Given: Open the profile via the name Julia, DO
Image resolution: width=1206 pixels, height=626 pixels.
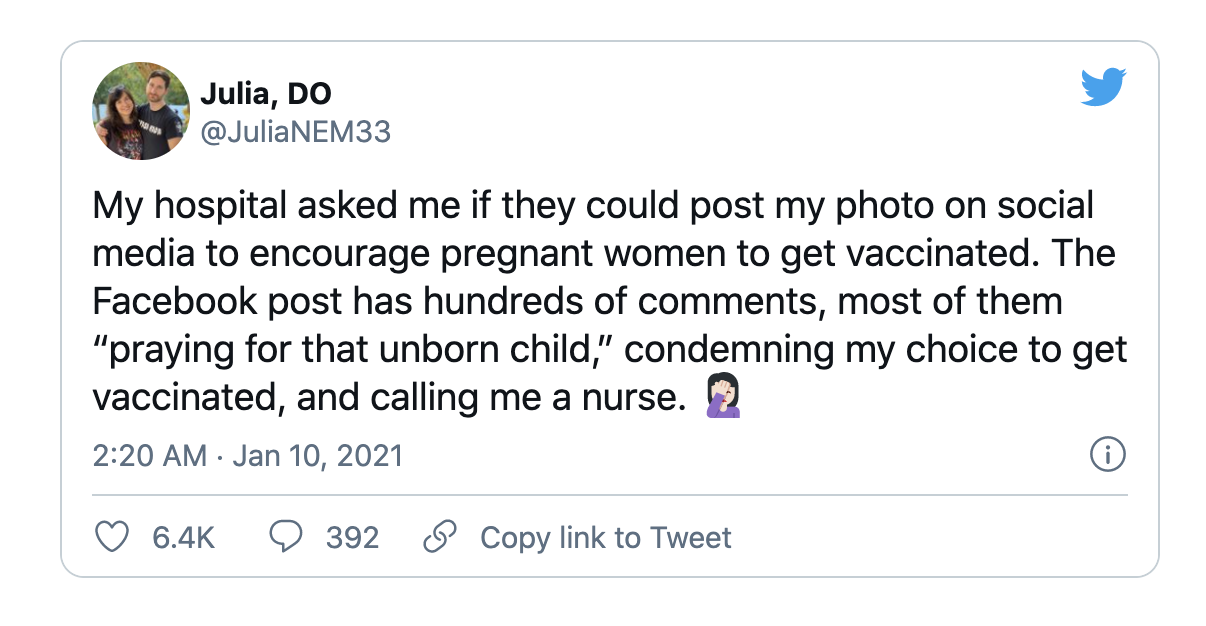Looking at the screenshot, I should click(266, 94).
